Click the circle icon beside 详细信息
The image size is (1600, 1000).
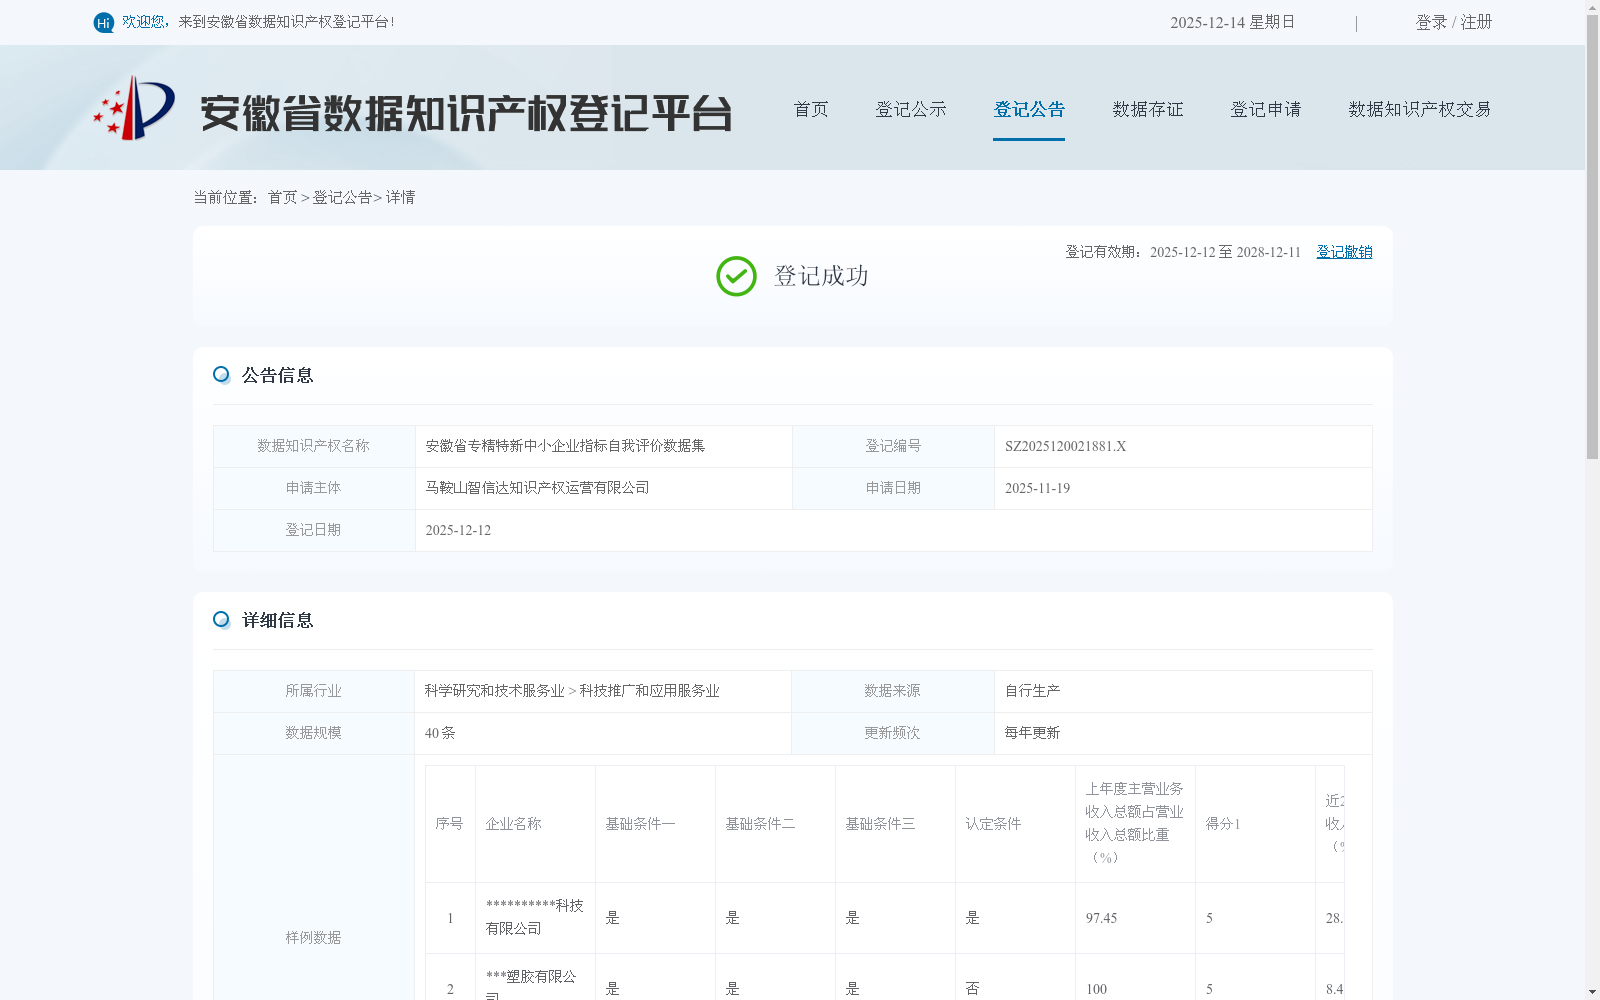pos(221,620)
